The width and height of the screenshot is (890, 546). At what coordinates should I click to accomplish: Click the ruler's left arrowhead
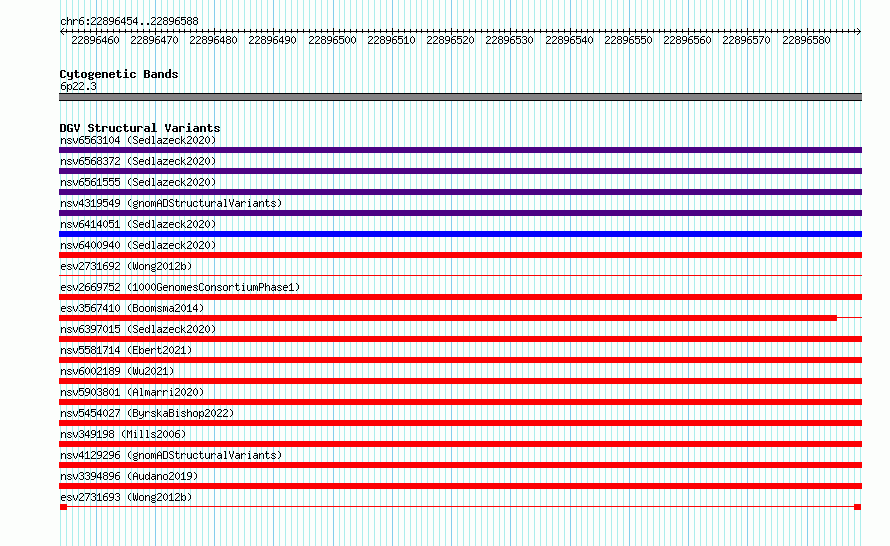[62, 32]
